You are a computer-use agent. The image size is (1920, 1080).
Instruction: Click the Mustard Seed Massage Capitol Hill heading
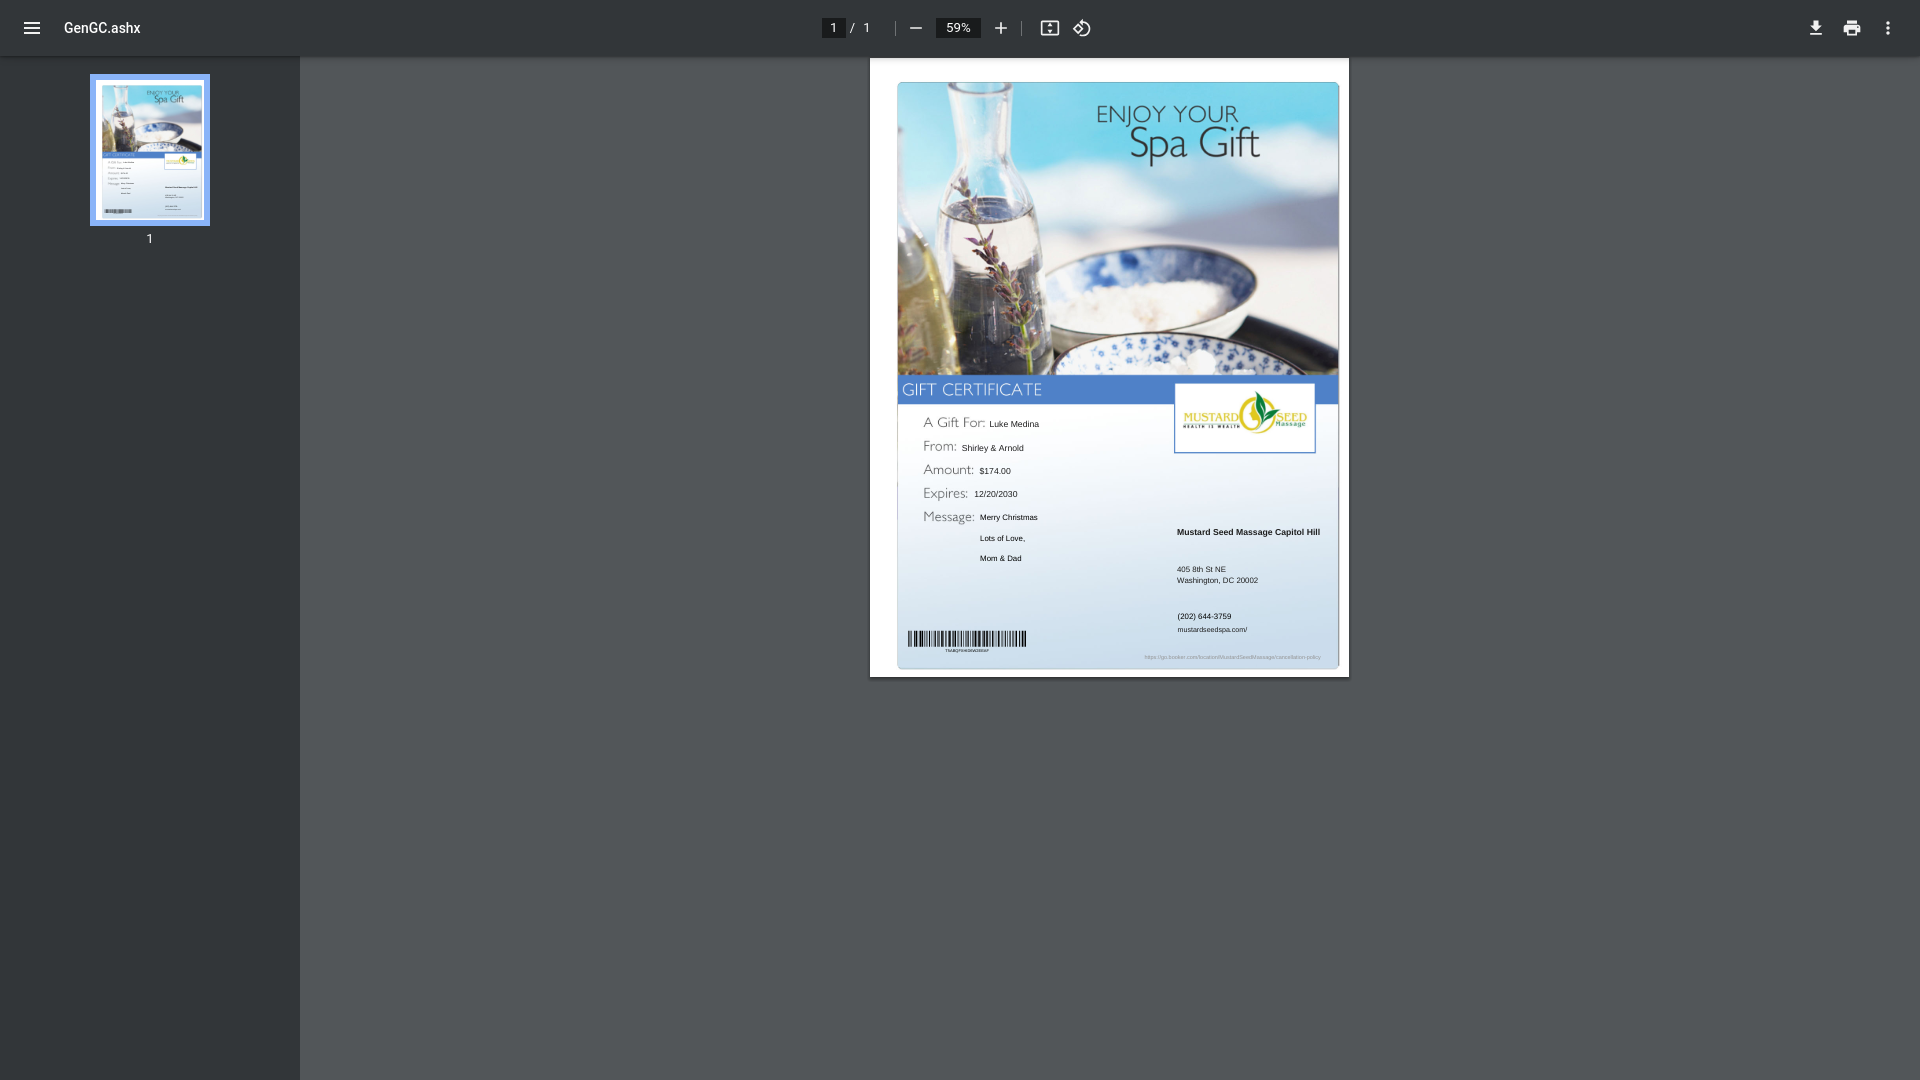pos(1248,532)
